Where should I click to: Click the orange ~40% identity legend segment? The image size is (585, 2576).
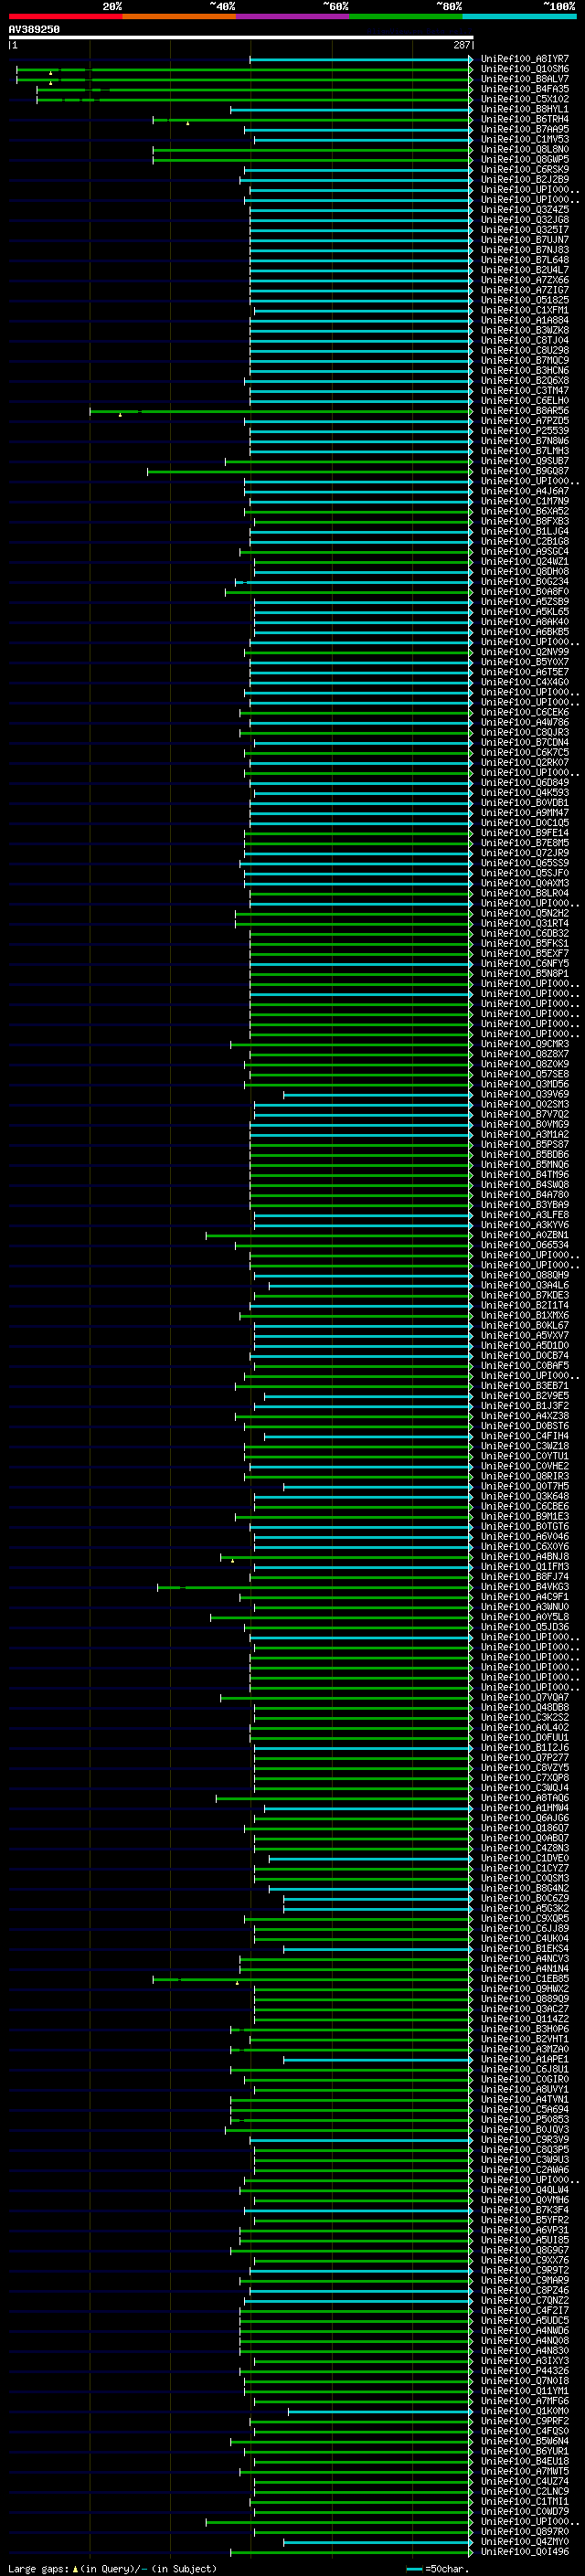coord(179,17)
